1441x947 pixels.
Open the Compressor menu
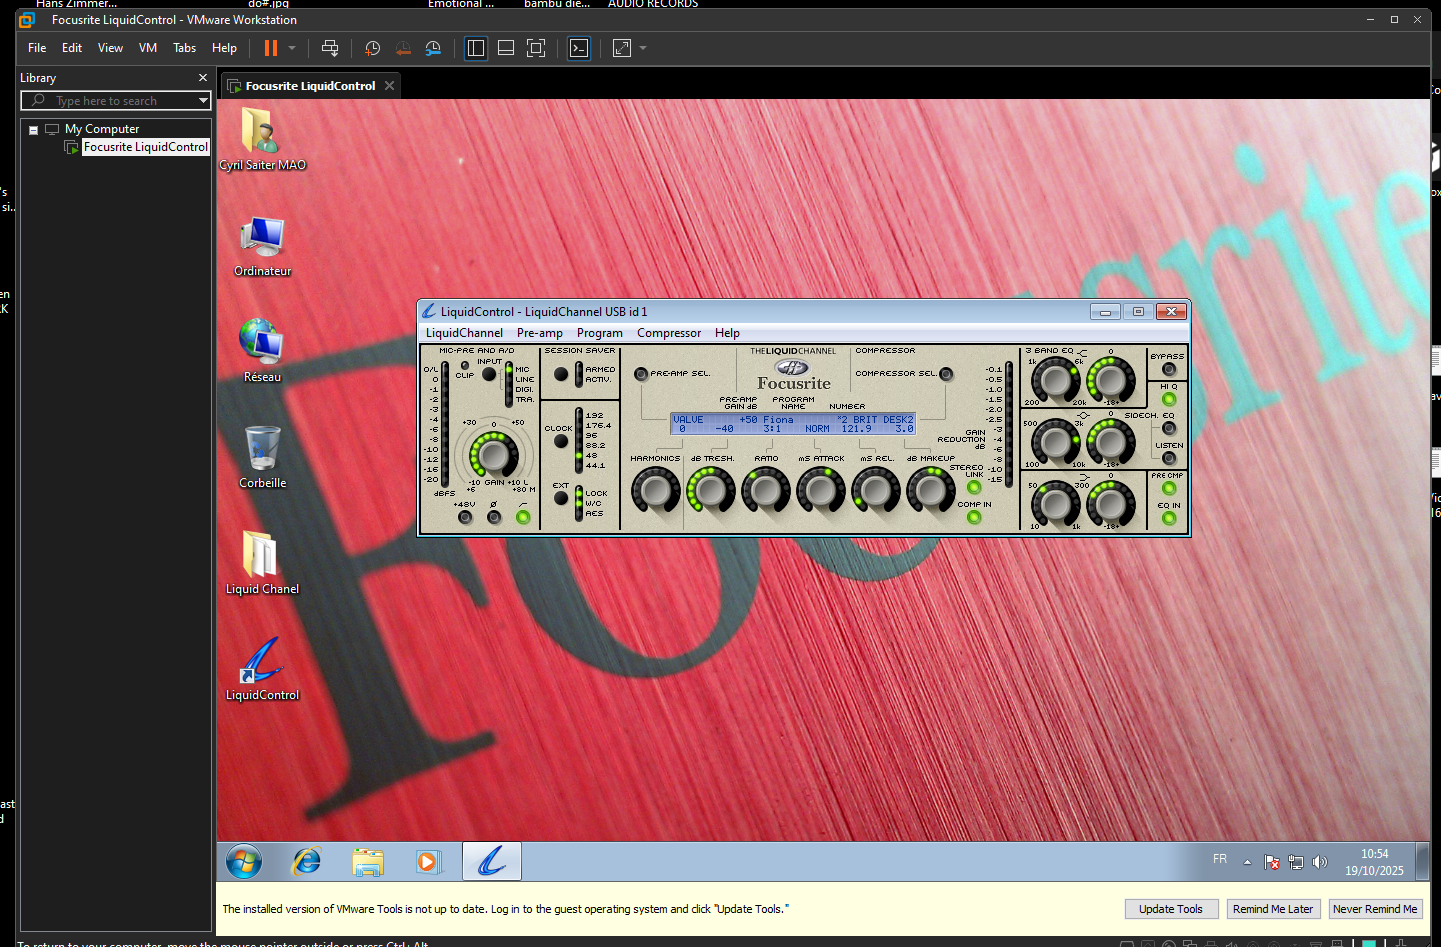point(669,333)
